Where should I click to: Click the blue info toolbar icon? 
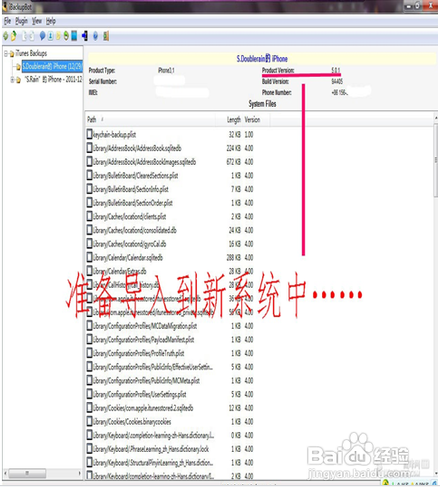tap(50, 36)
